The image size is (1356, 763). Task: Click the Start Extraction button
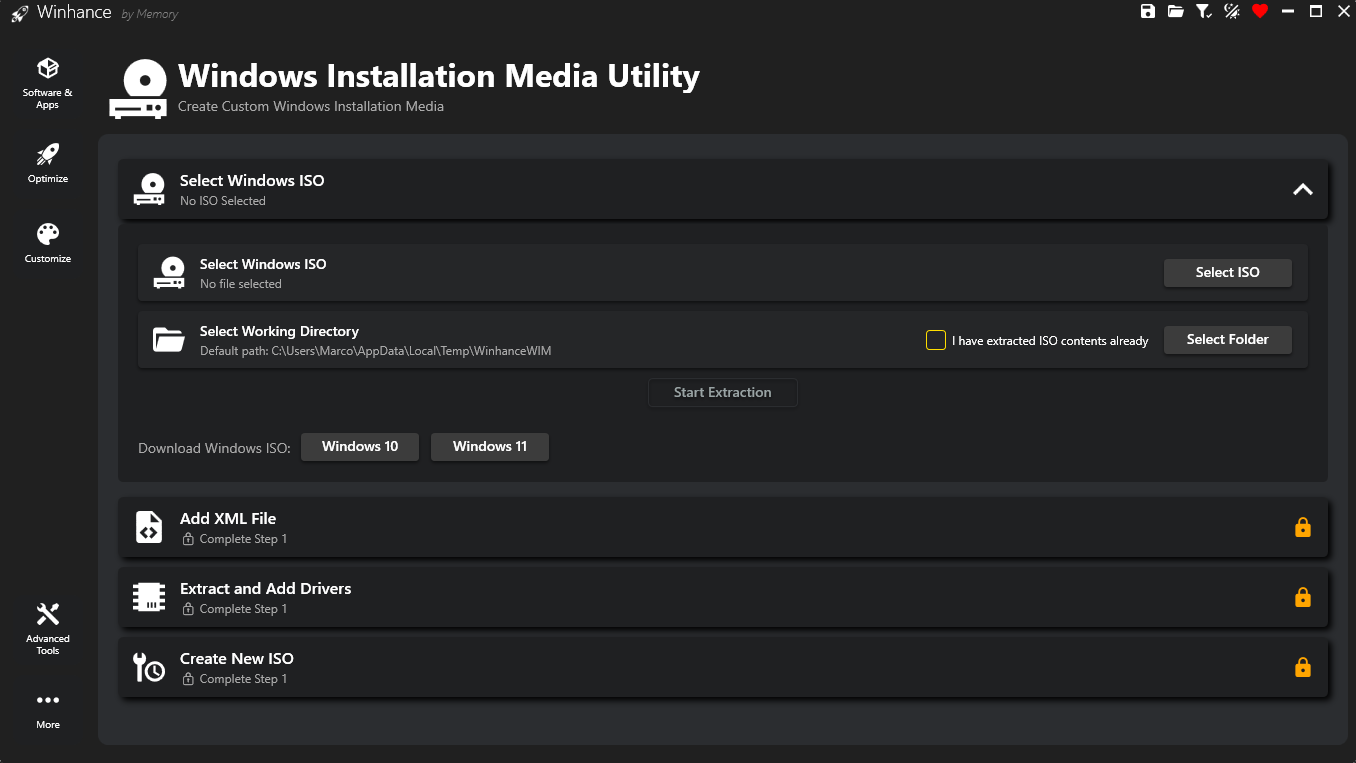click(x=722, y=393)
